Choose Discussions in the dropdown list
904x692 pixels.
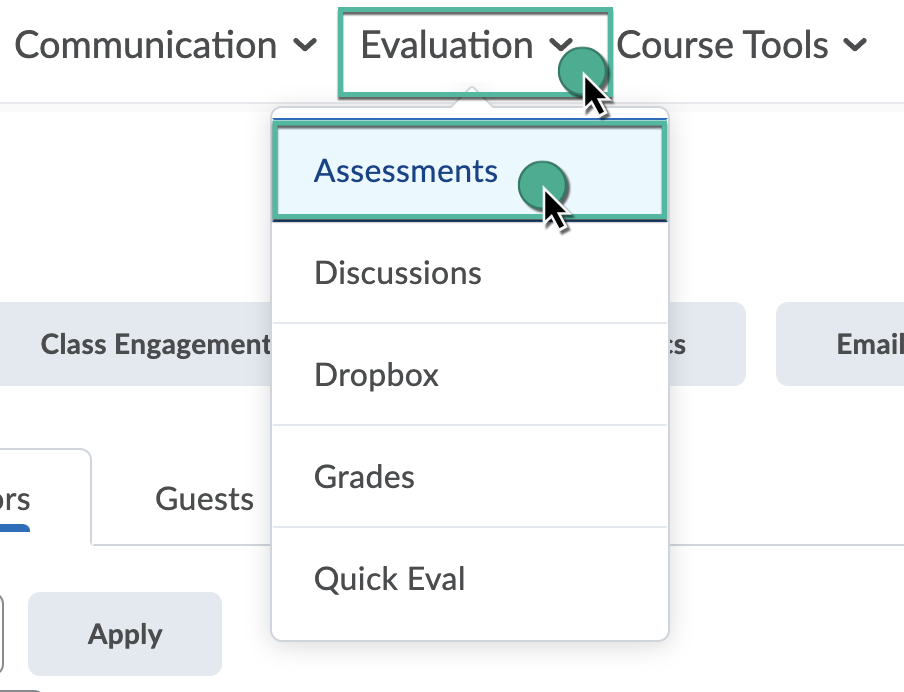click(x=398, y=273)
